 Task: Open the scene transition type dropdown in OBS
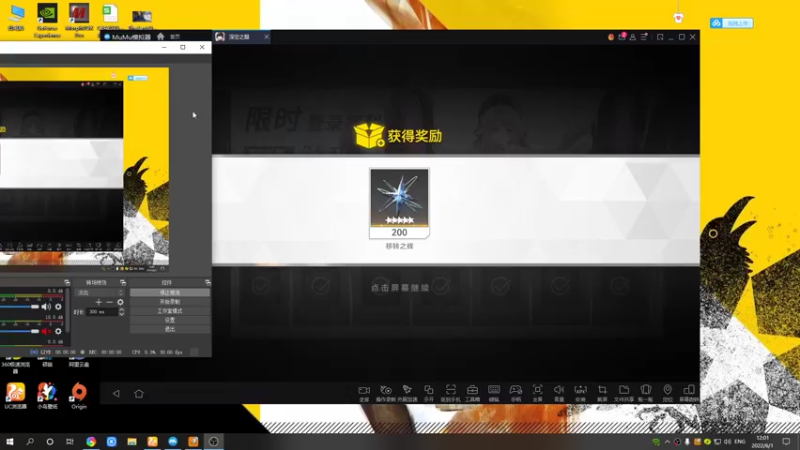pos(99,292)
